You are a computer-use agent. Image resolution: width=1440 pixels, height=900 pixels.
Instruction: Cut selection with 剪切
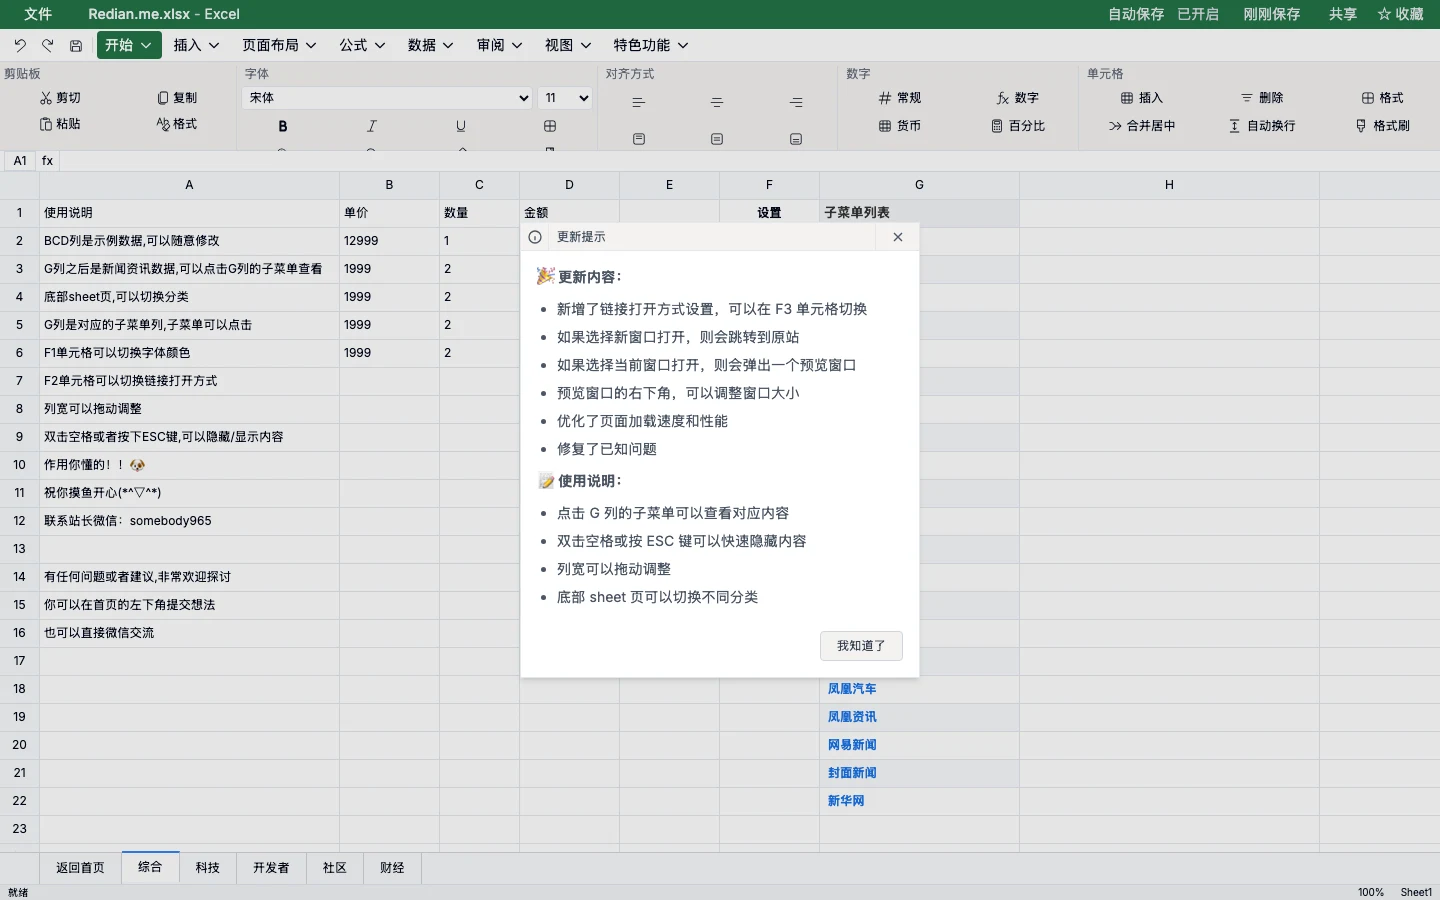[60, 98]
